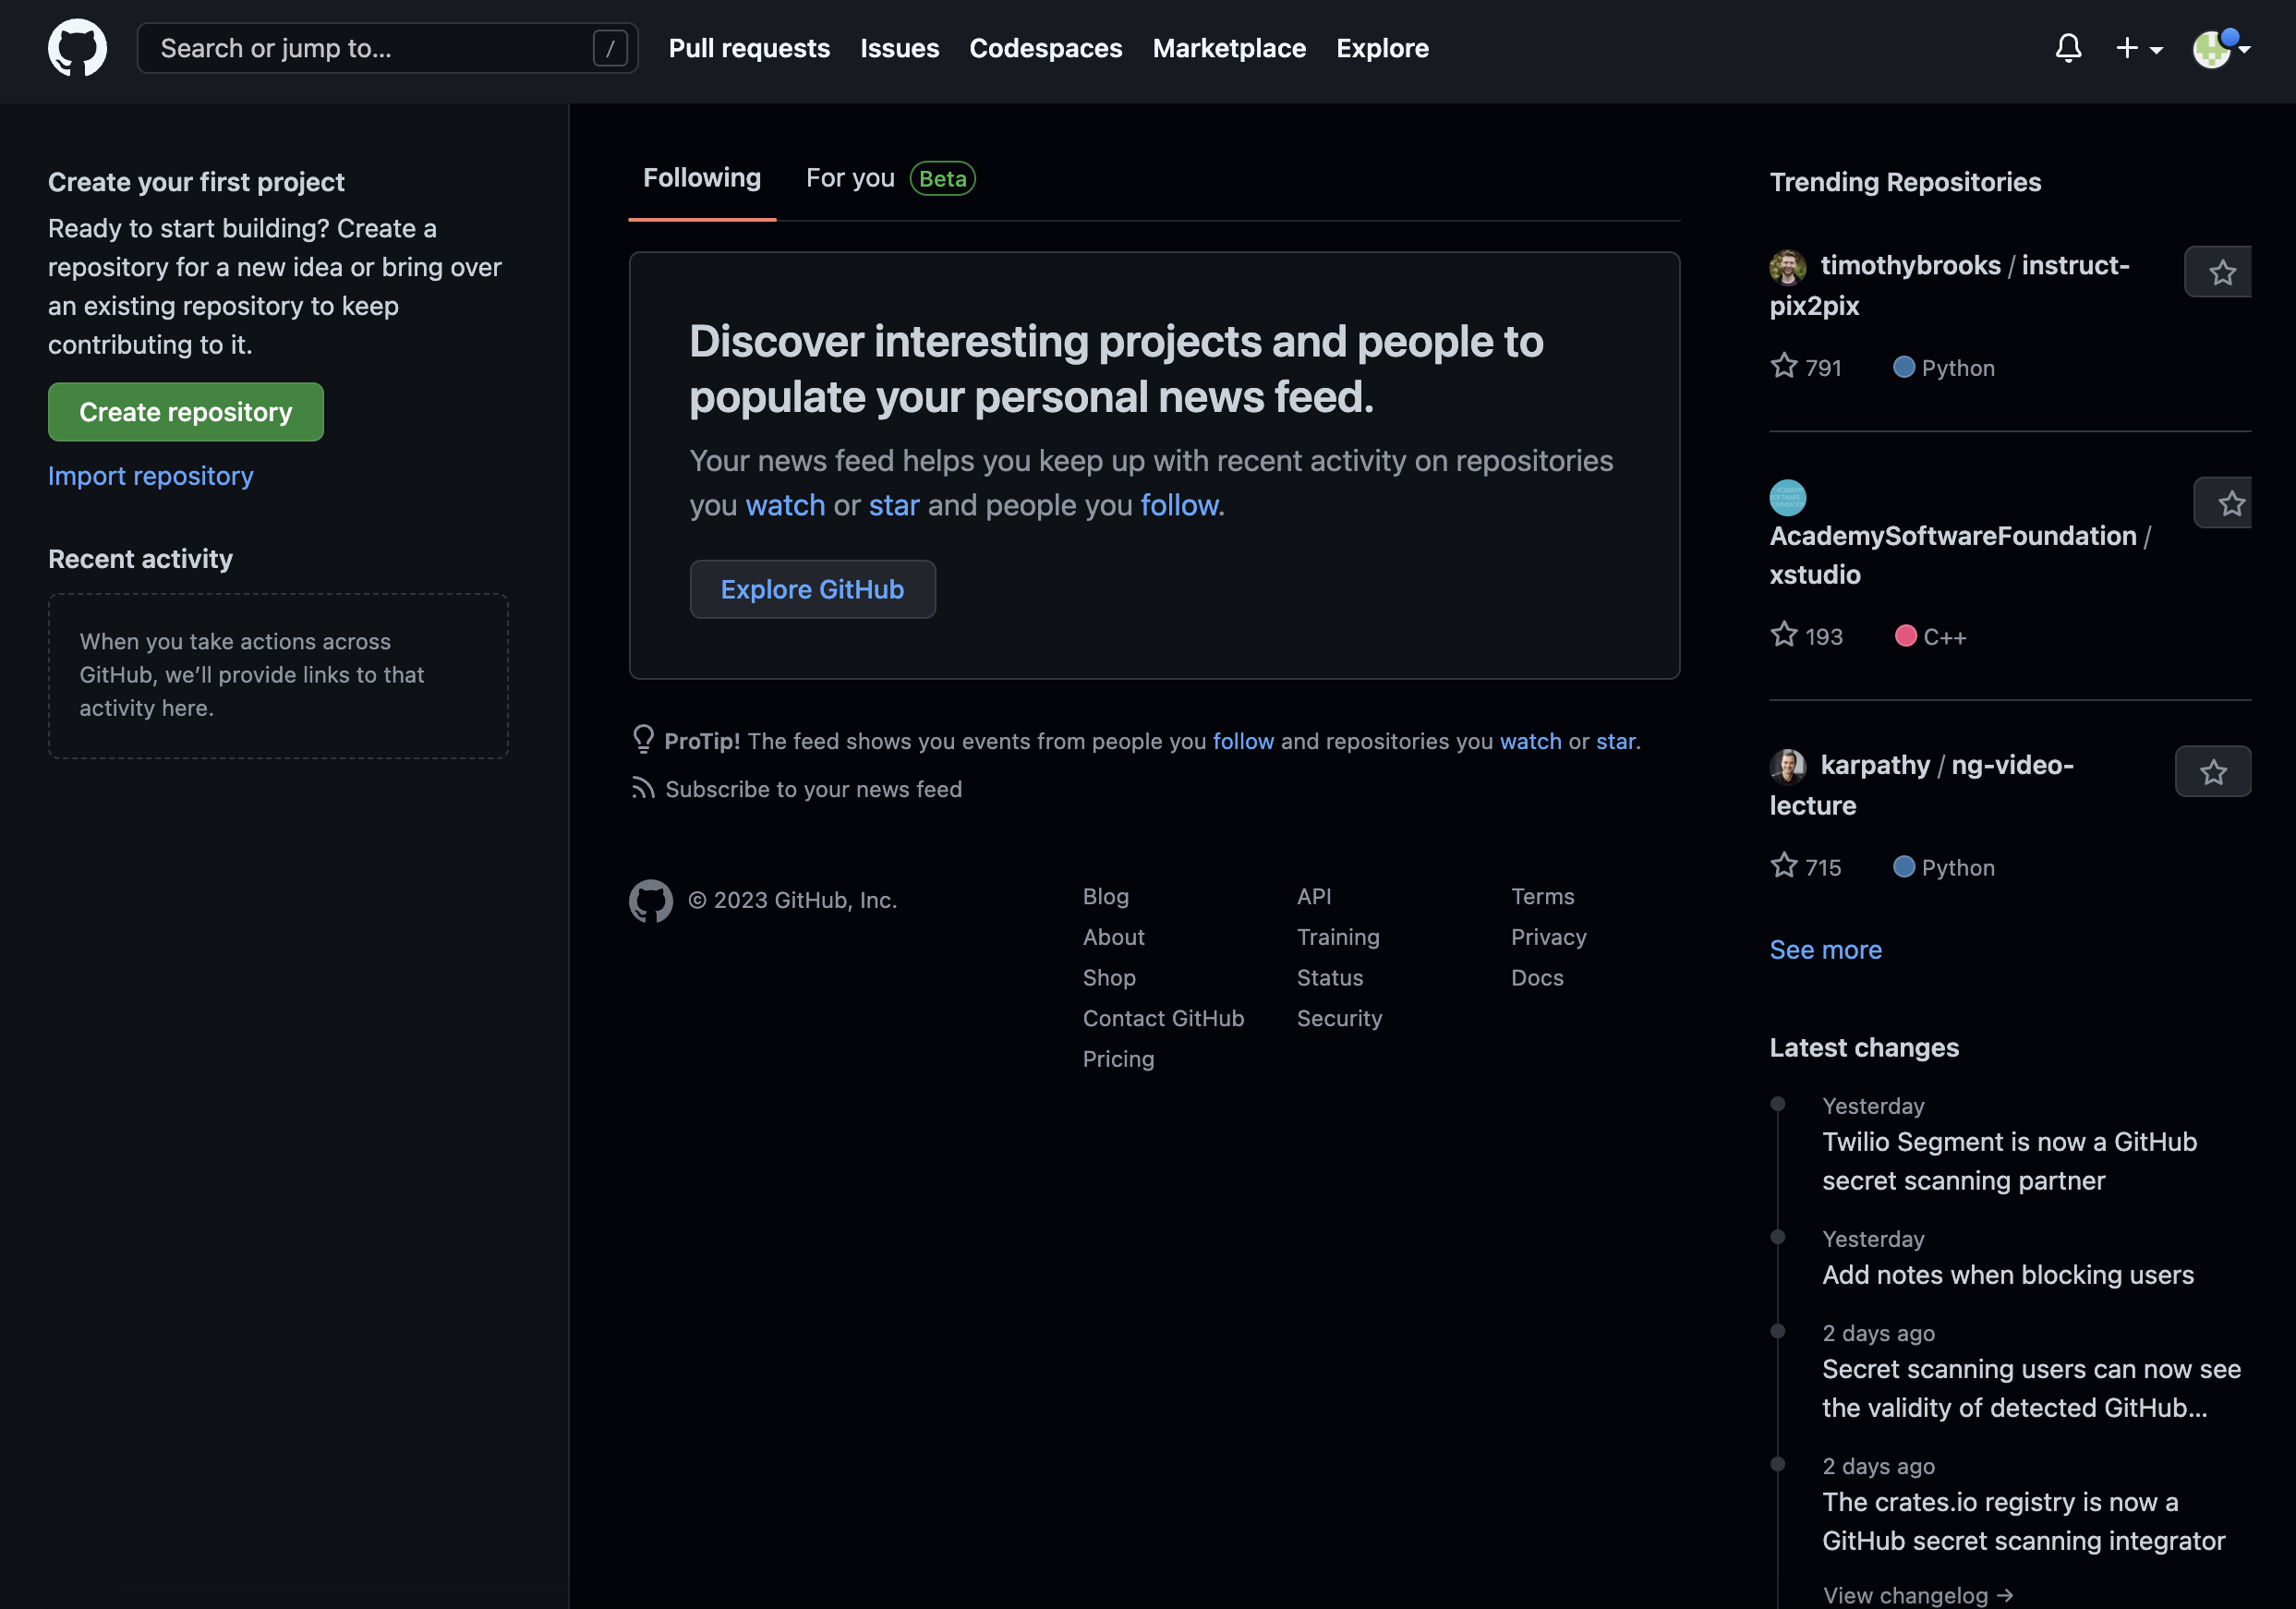Screen dimensions: 2296x1609
Task: Click karpathy avatar image
Action: (1787, 766)
